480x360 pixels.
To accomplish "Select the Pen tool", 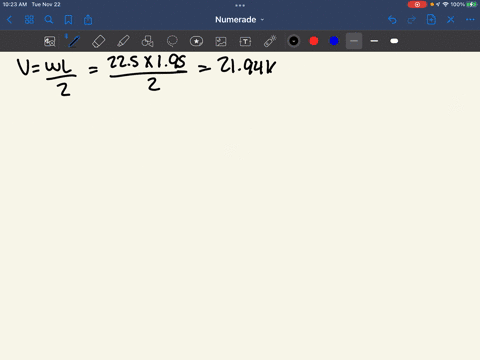I will (74, 41).
